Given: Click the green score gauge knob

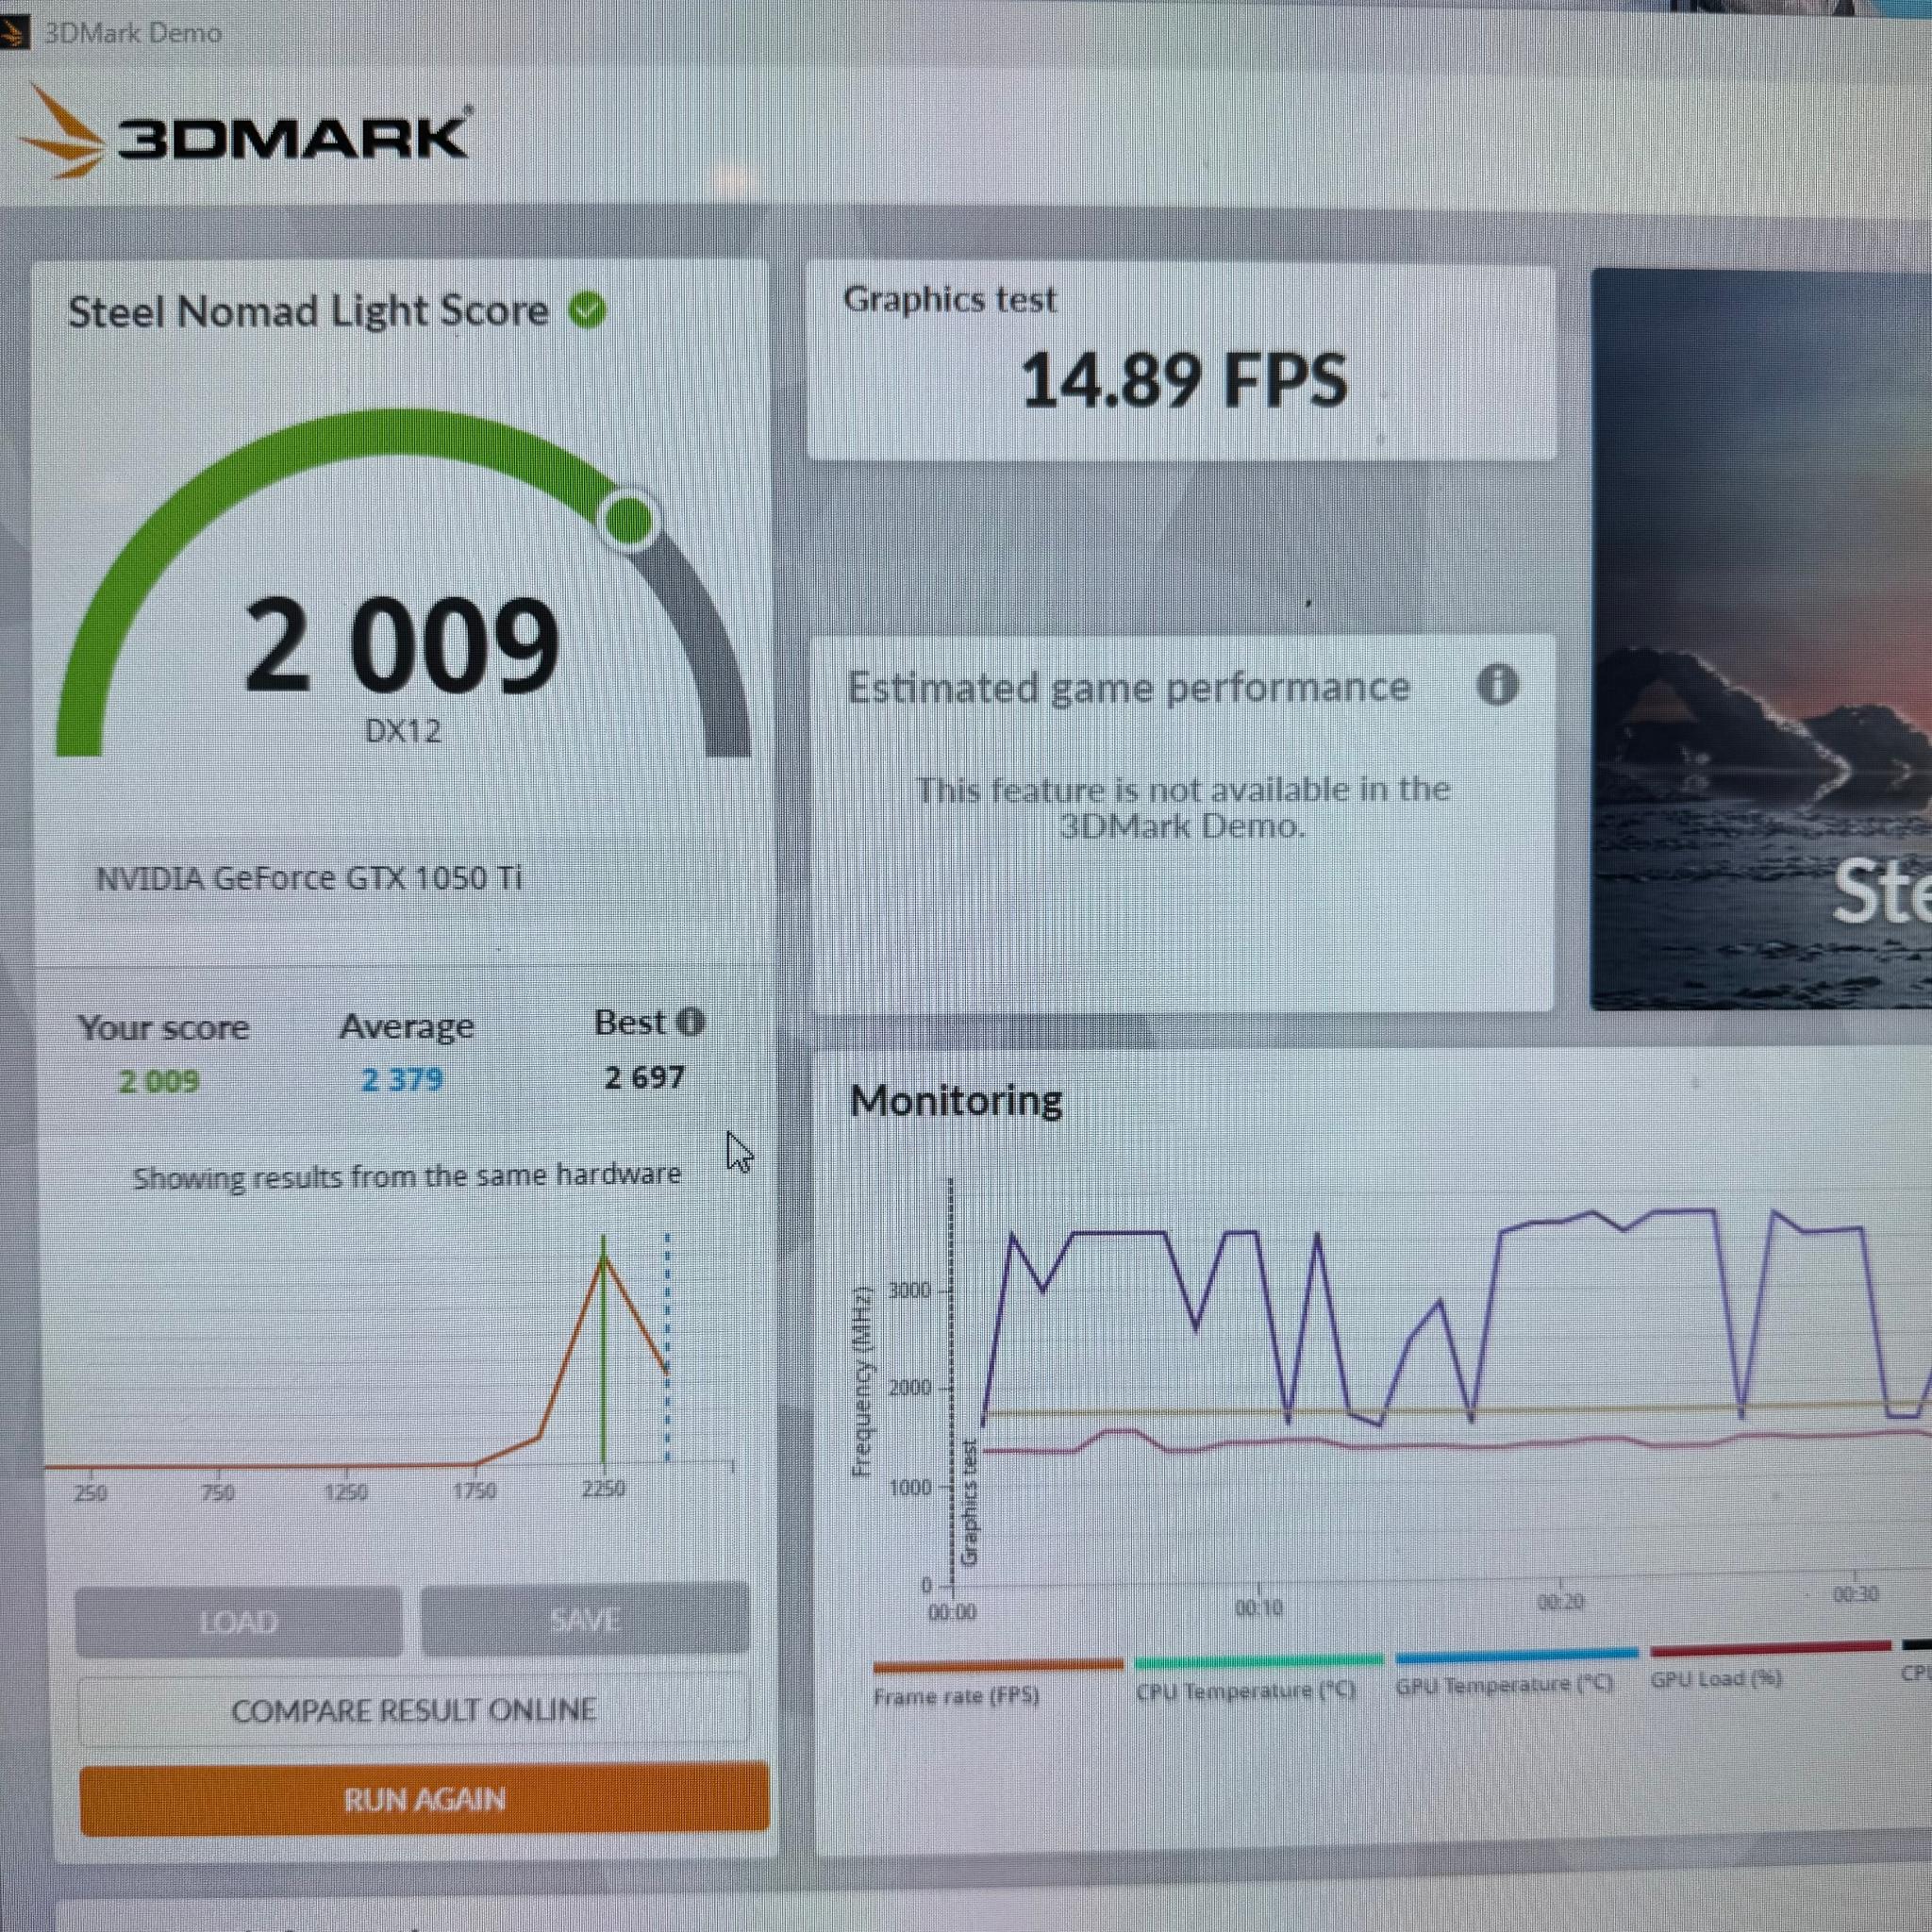Looking at the screenshot, I should click(629, 520).
